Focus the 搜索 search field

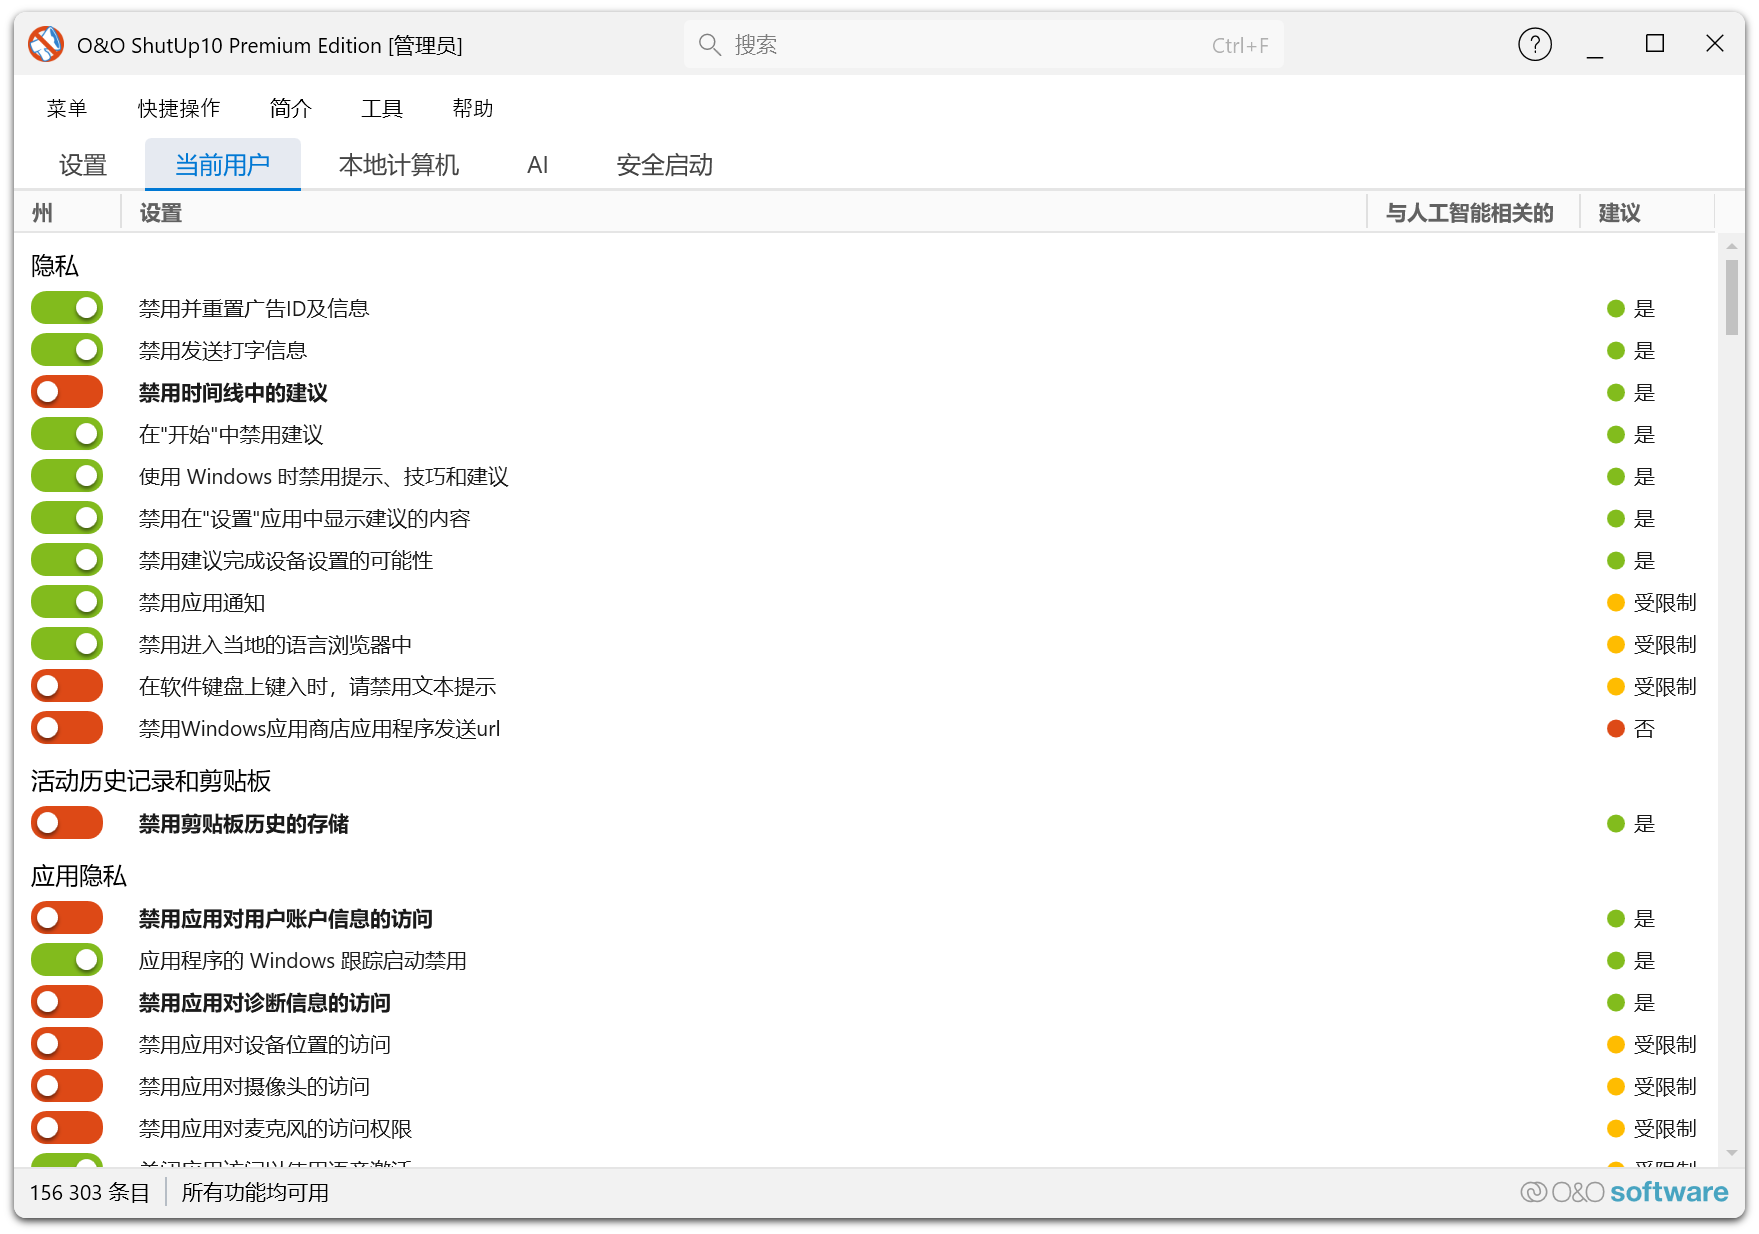(x=984, y=45)
